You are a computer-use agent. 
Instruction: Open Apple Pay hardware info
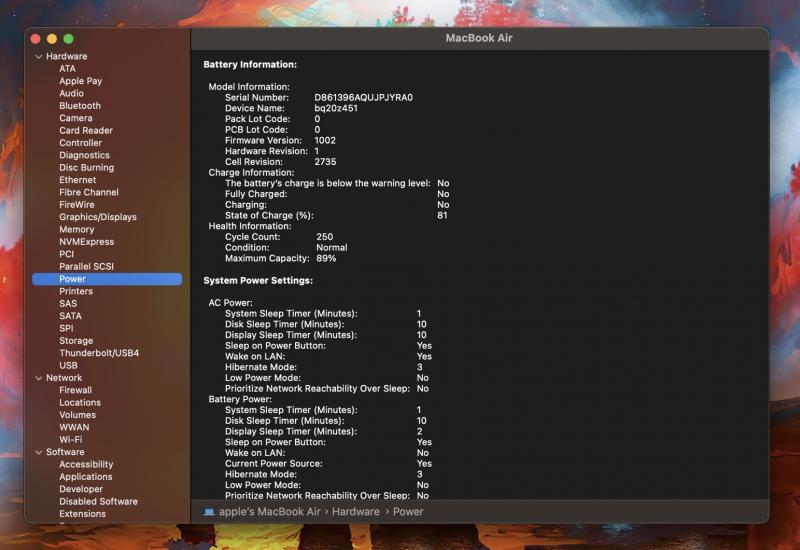(81, 81)
